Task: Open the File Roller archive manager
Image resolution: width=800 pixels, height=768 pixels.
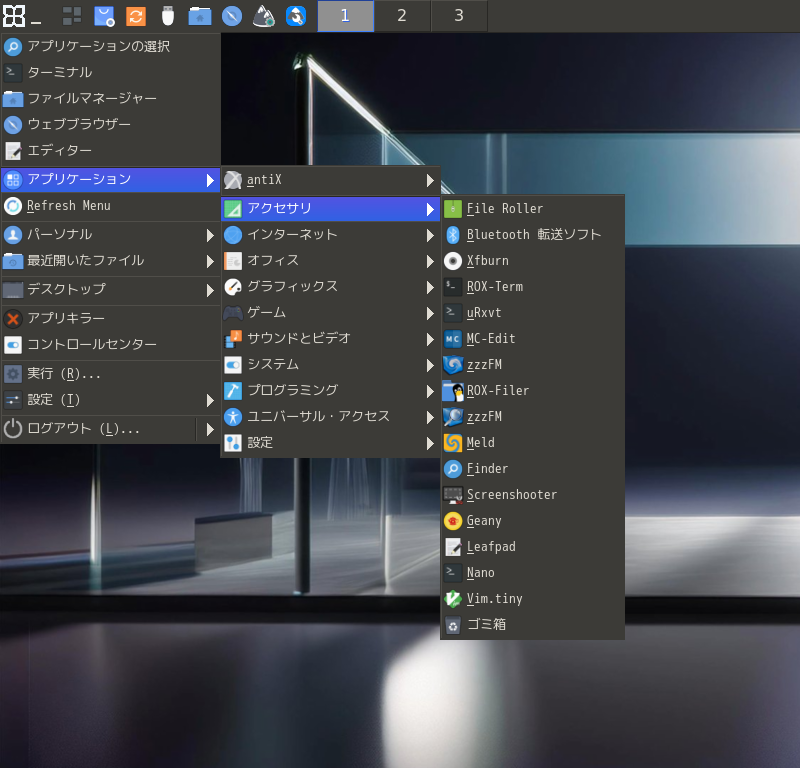Action: click(505, 209)
